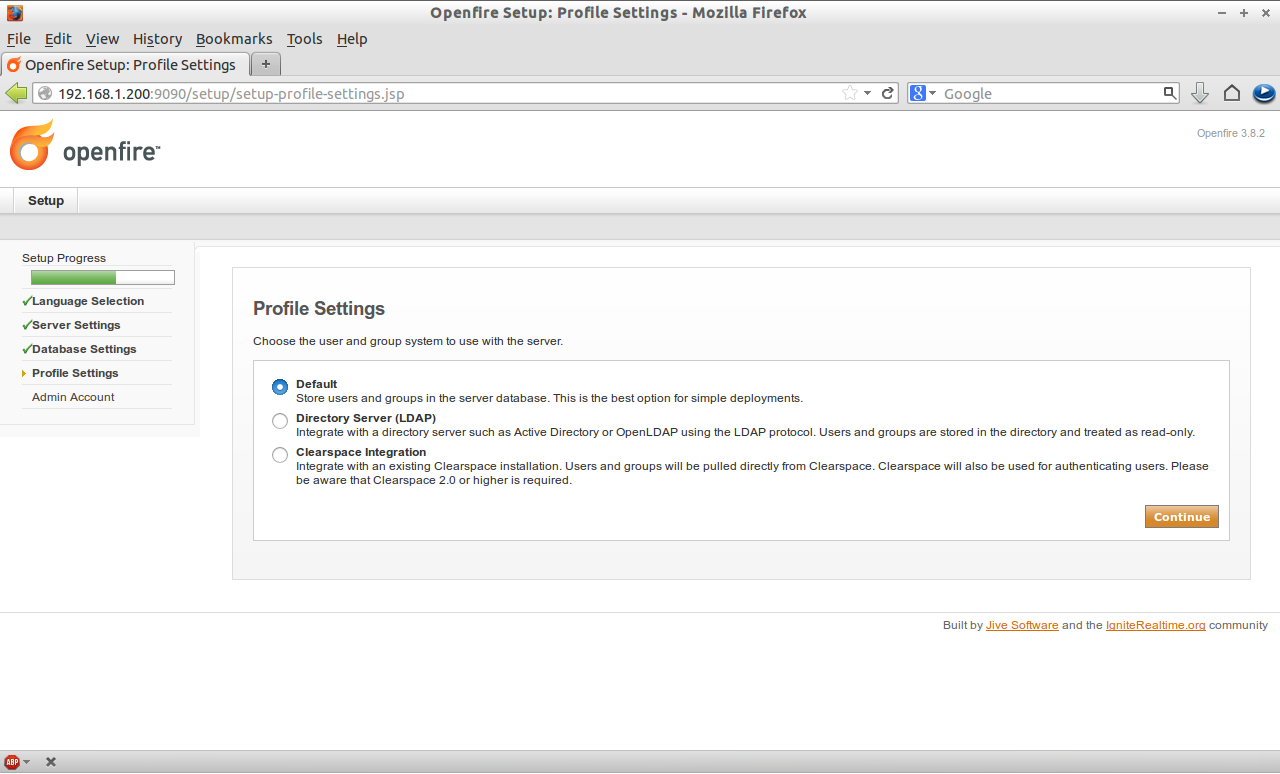Click the Setup navigation tab

[46, 201]
